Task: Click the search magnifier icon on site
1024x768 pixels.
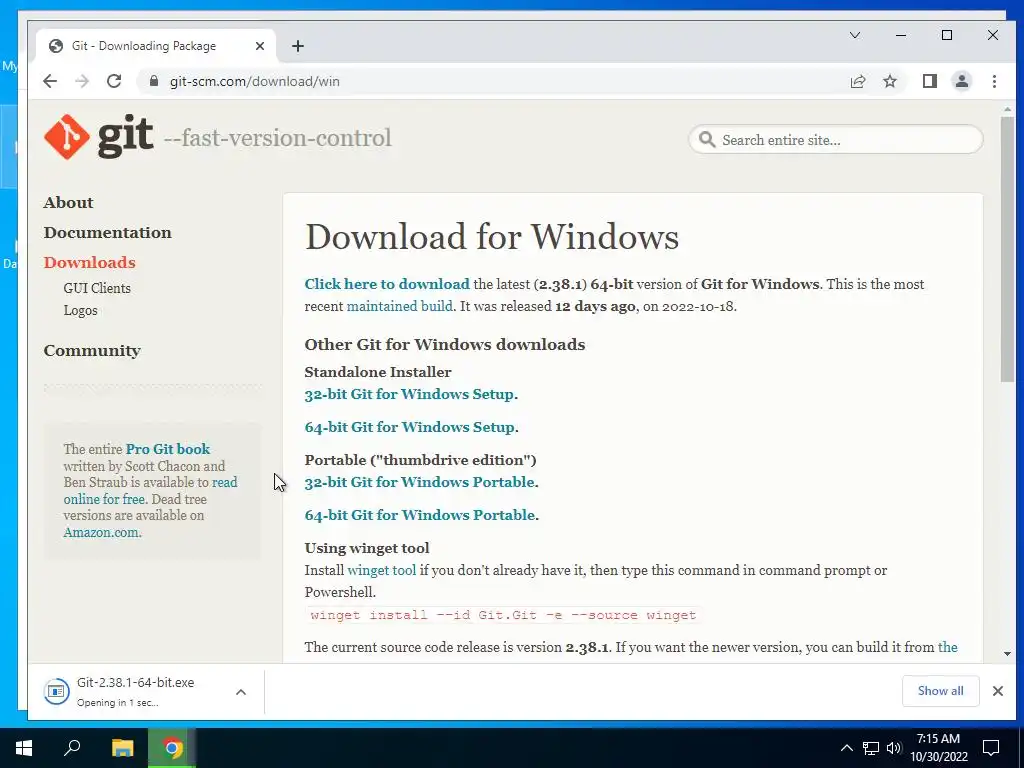Action: [707, 139]
